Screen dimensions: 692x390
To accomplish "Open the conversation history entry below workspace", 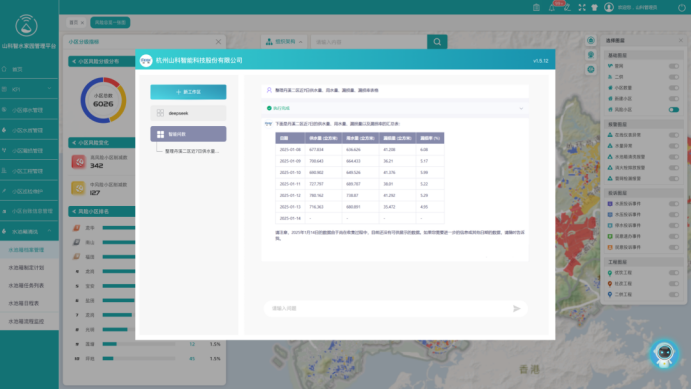I will [x=192, y=151].
